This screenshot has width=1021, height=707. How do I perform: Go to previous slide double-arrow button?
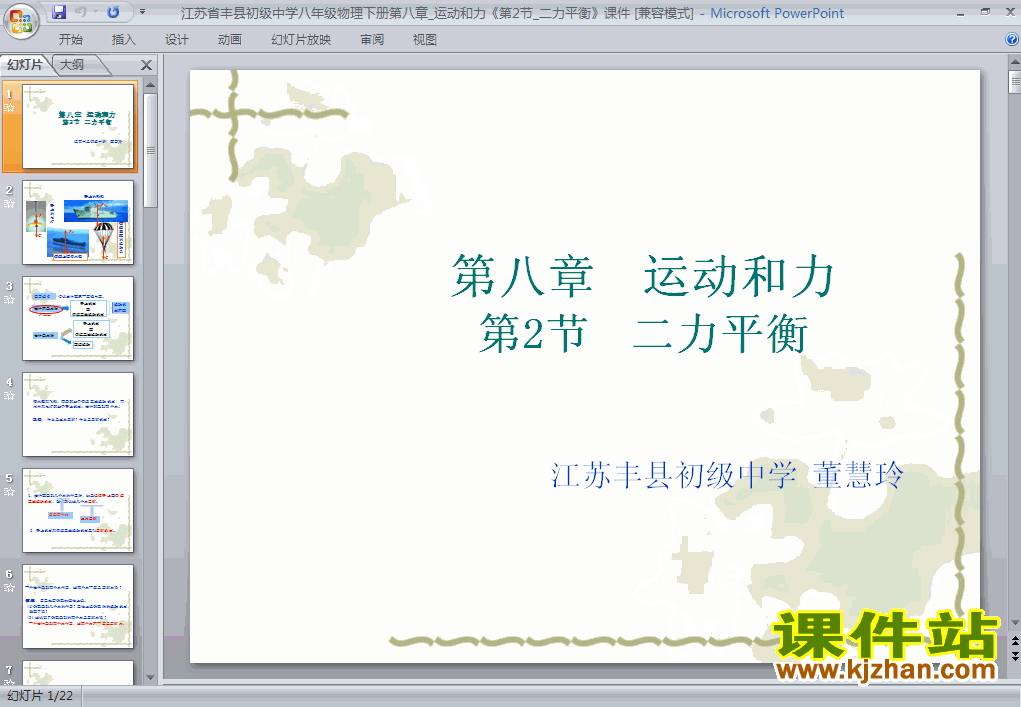tap(1015, 641)
